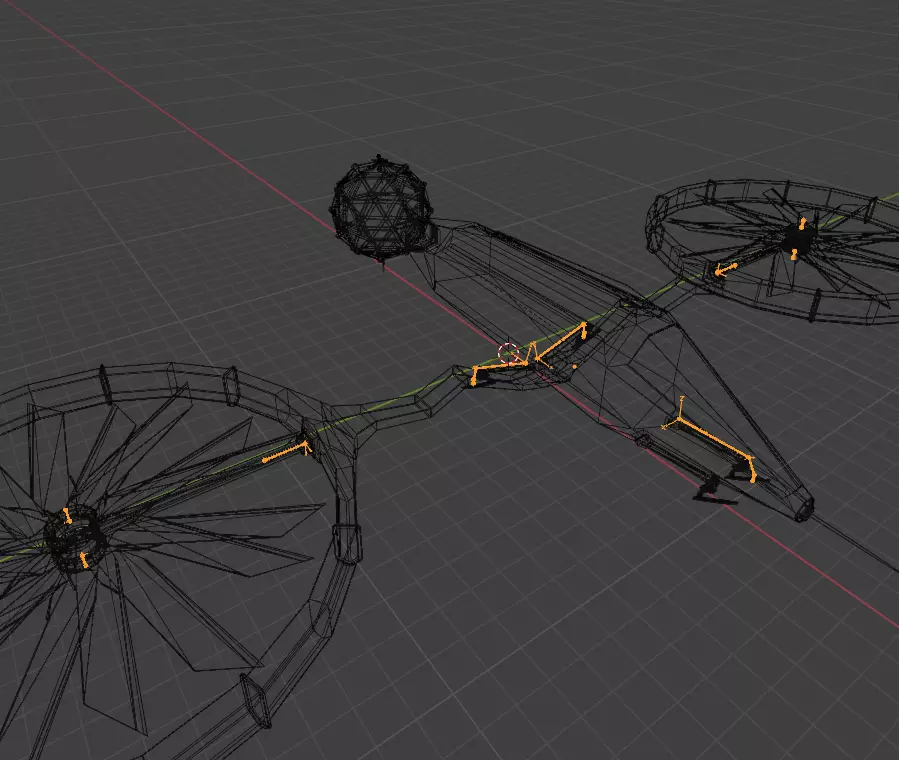Select the wireframe sphere mesh

coord(381,207)
